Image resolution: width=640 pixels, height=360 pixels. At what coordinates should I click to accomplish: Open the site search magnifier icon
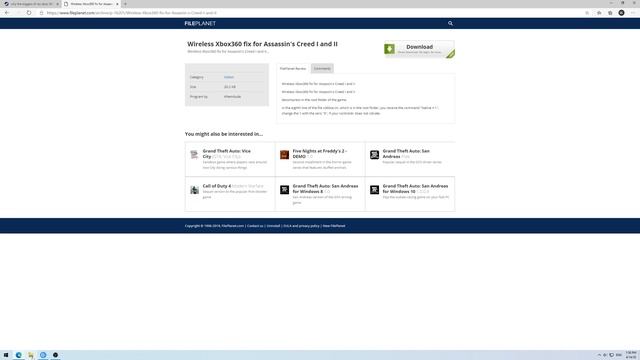pos(450,24)
